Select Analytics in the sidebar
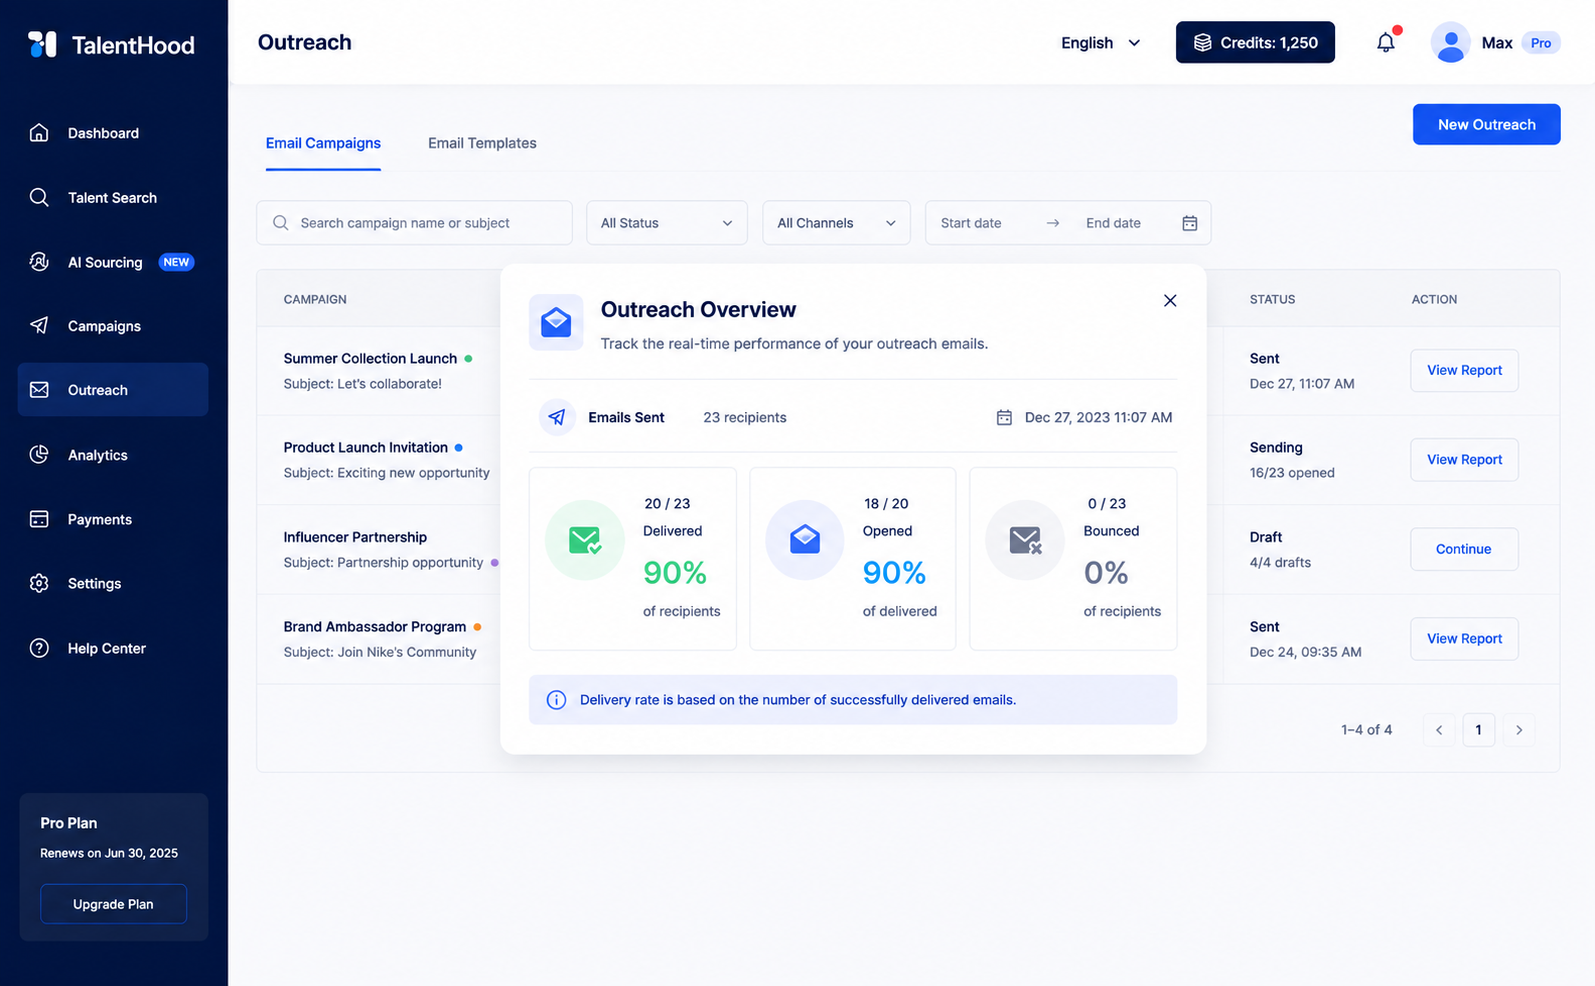1595x986 pixels. click(x=113, y=455)
